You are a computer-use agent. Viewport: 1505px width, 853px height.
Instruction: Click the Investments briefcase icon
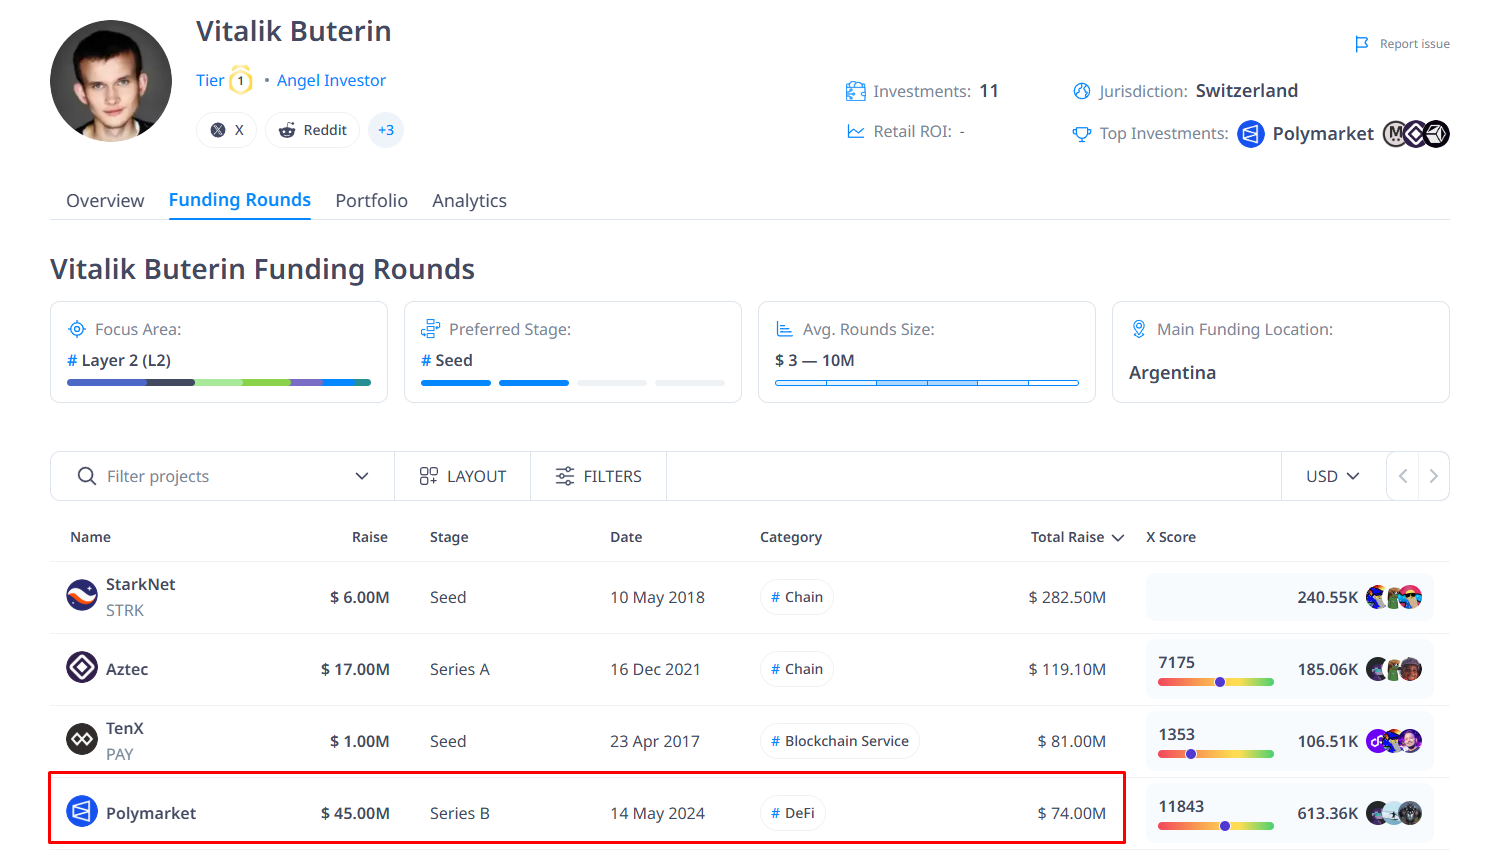(x=855, y=91)
